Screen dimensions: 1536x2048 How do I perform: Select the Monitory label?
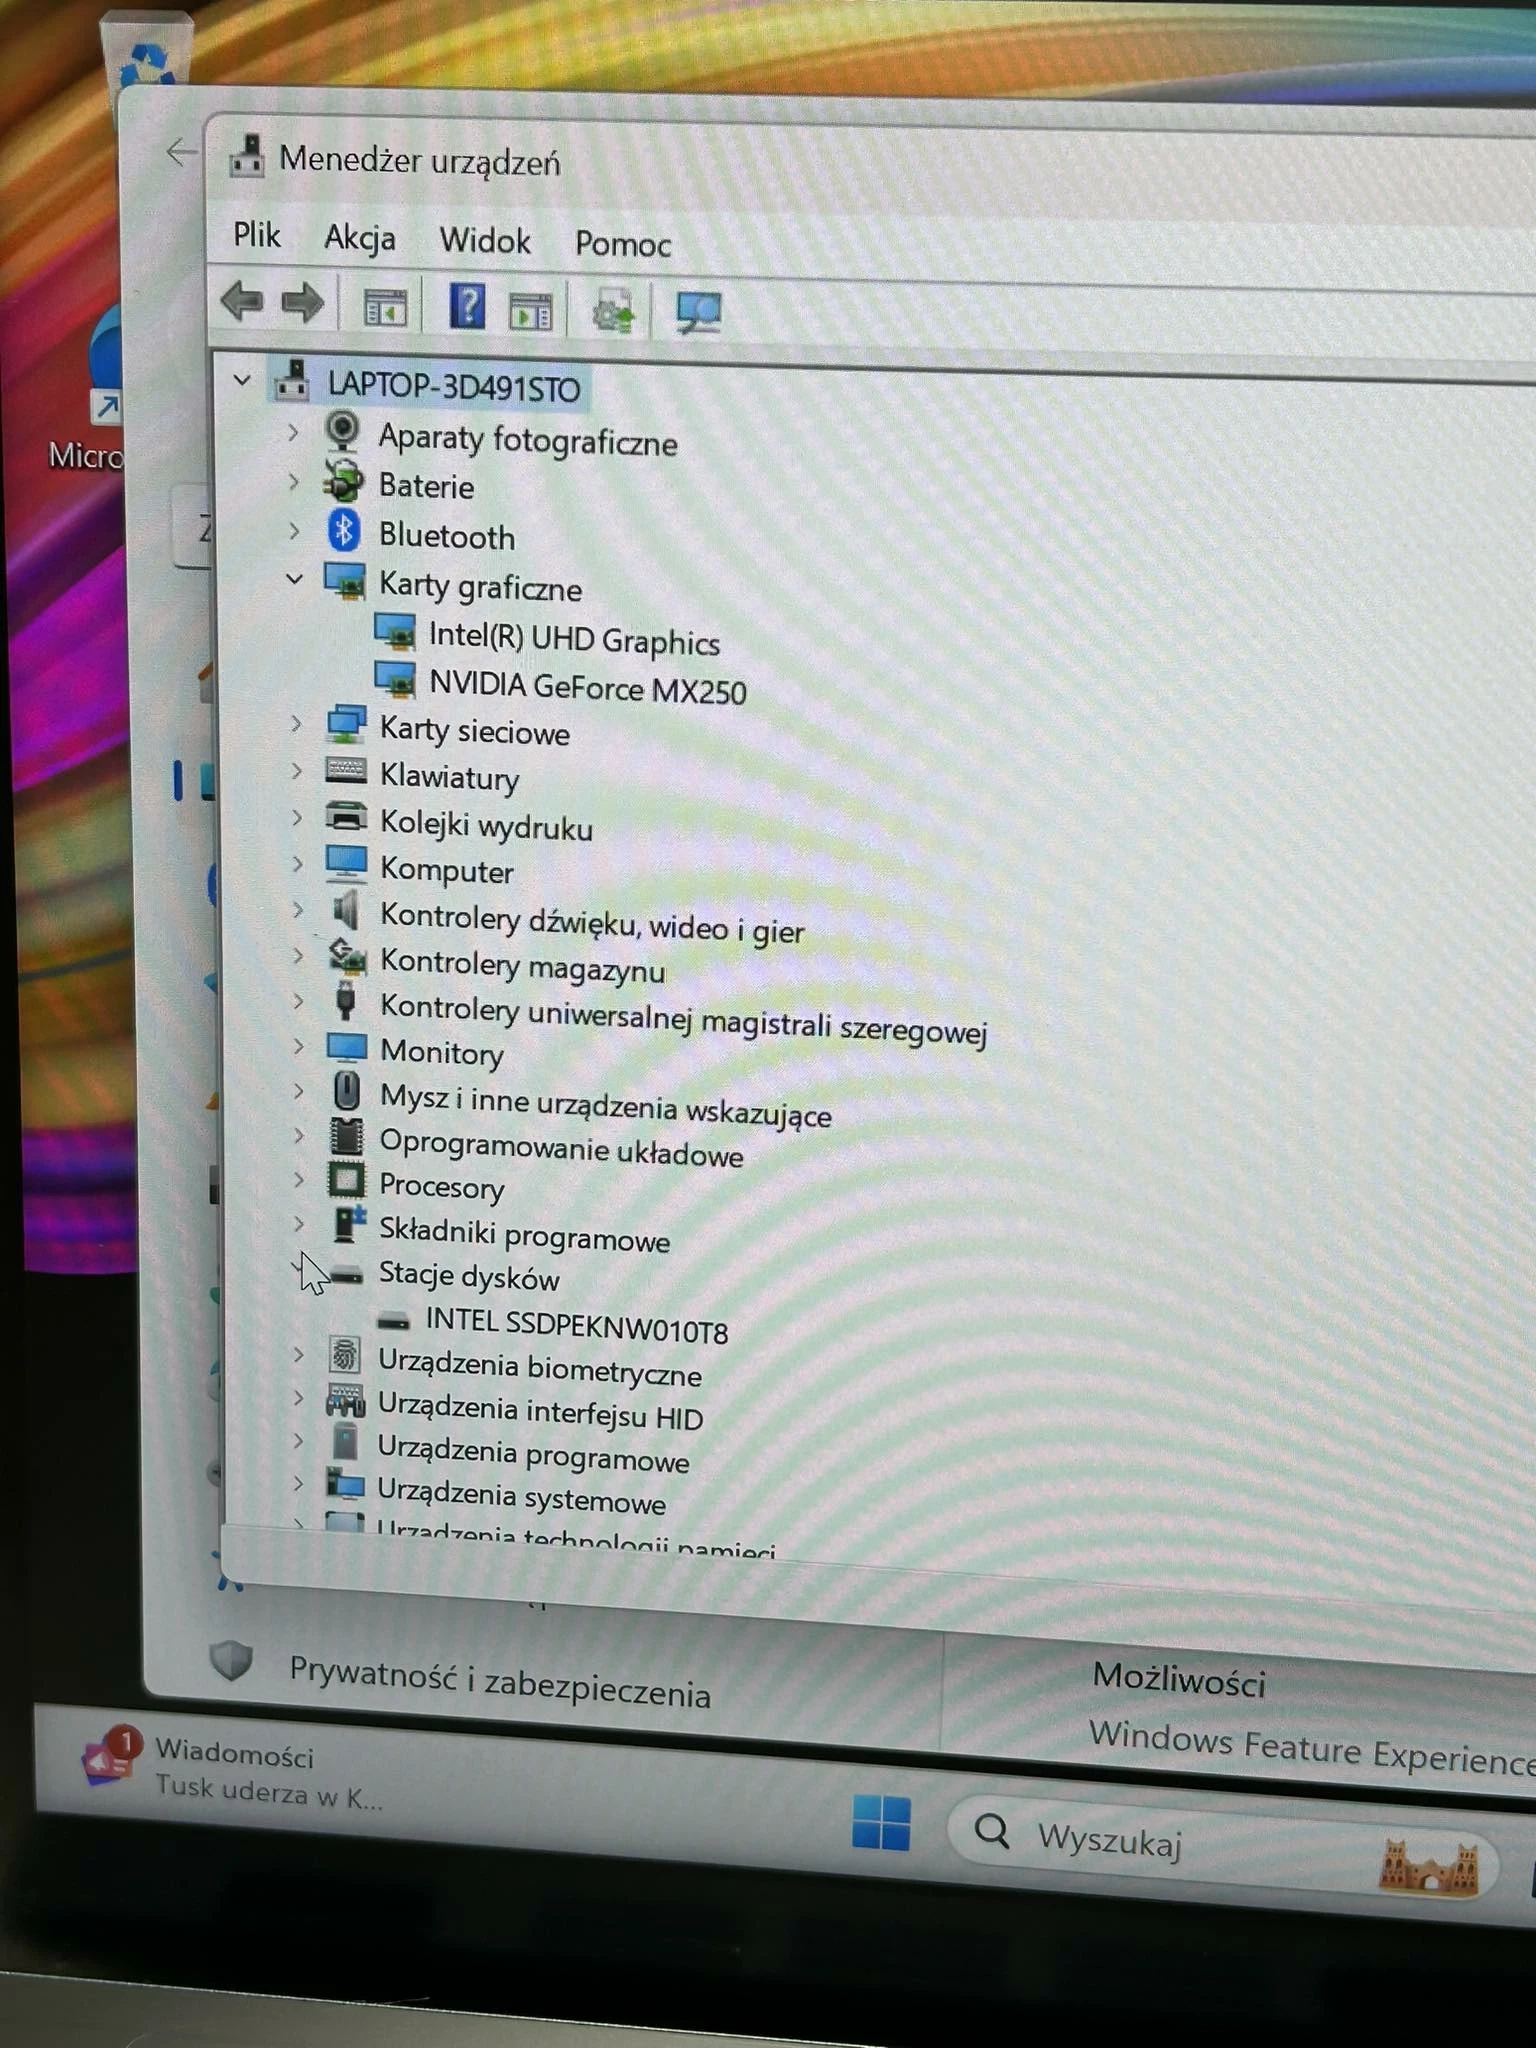coord(442,1052)
